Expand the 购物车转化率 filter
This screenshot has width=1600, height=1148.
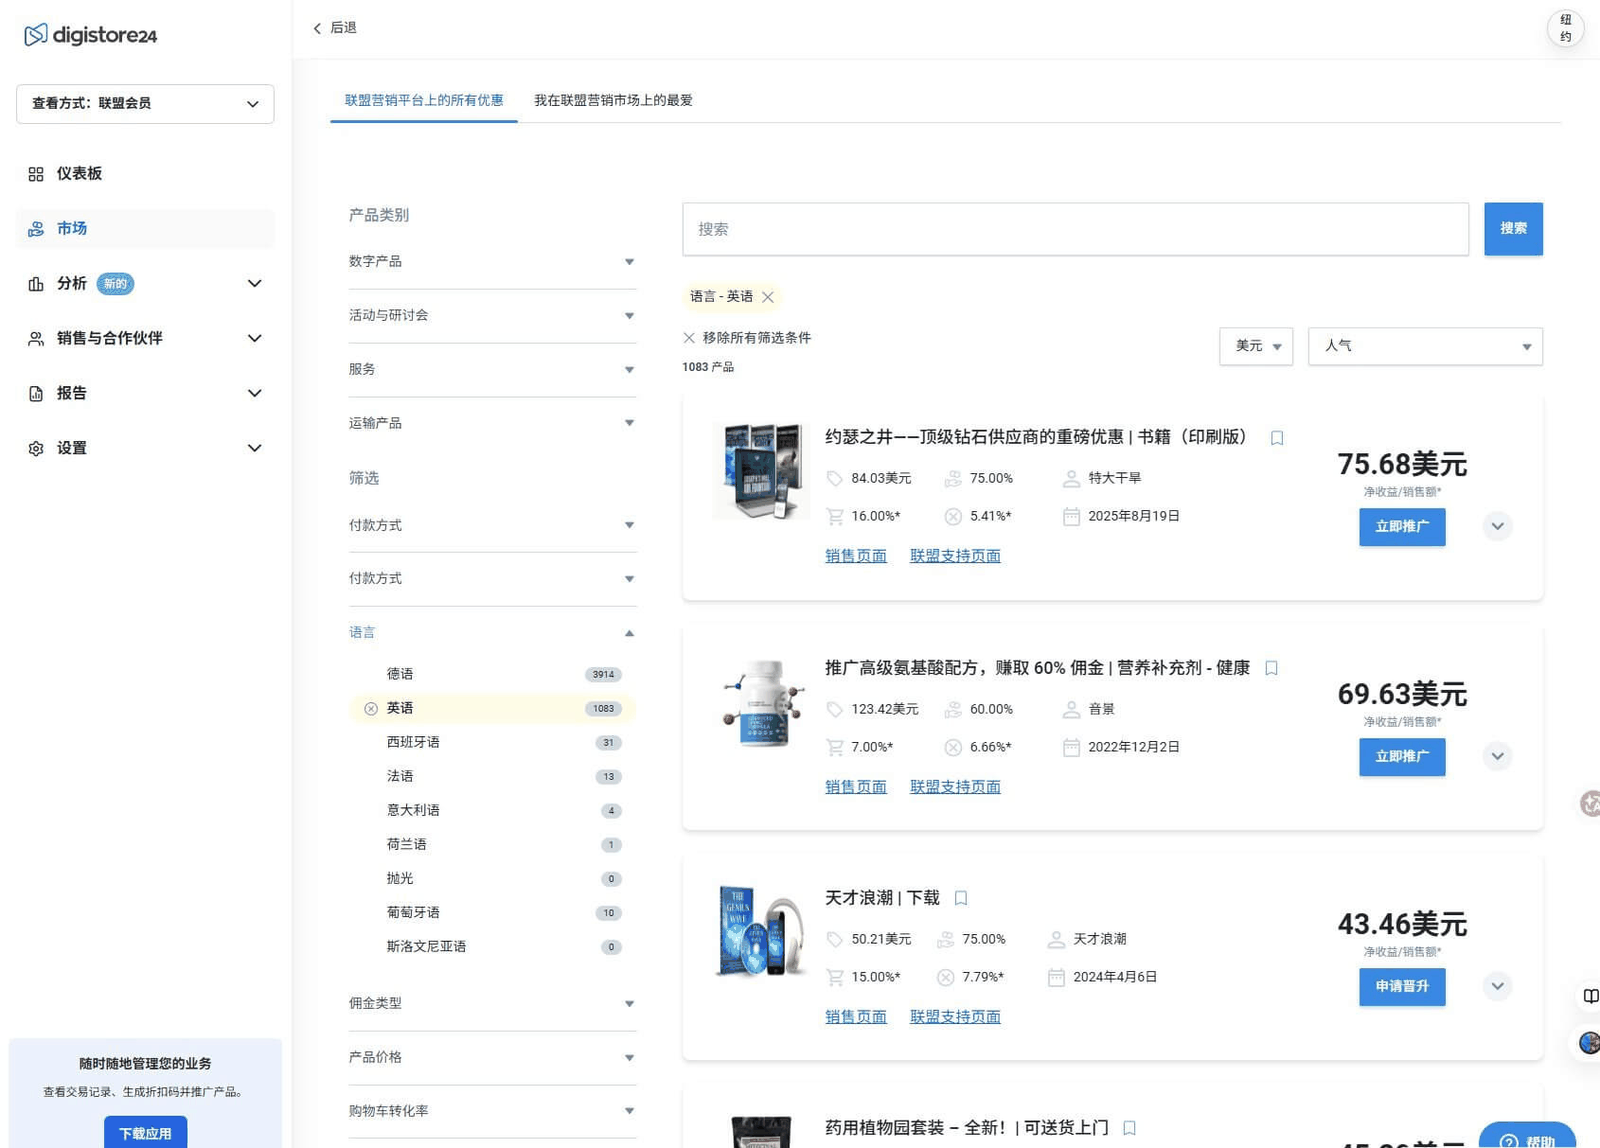[492, 1112]
